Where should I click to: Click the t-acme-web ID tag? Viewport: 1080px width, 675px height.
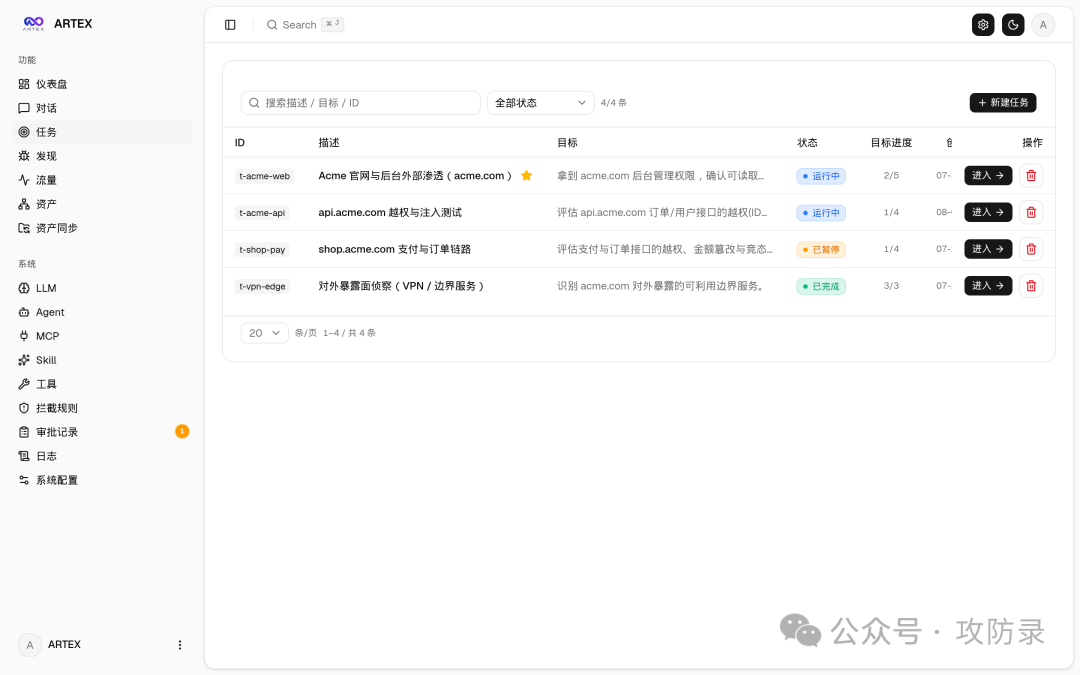point(264,176)
